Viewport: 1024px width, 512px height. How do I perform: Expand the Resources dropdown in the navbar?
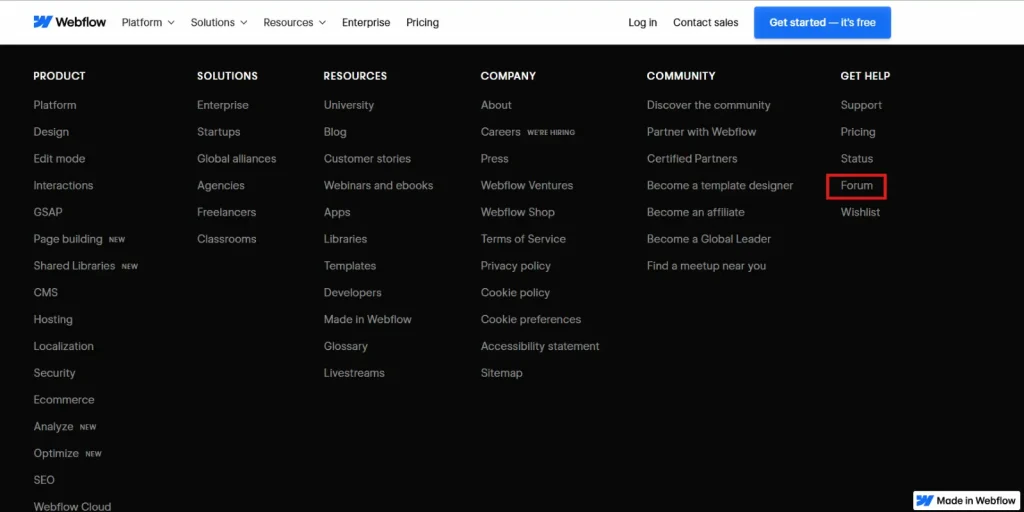pyautogui.click(x=295, y=22)
